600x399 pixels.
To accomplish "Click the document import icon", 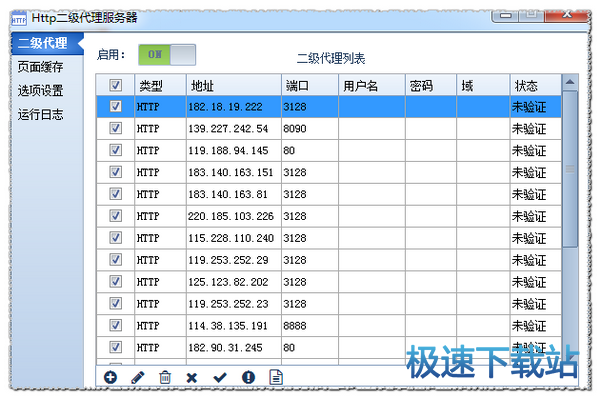I will [276, 377].
